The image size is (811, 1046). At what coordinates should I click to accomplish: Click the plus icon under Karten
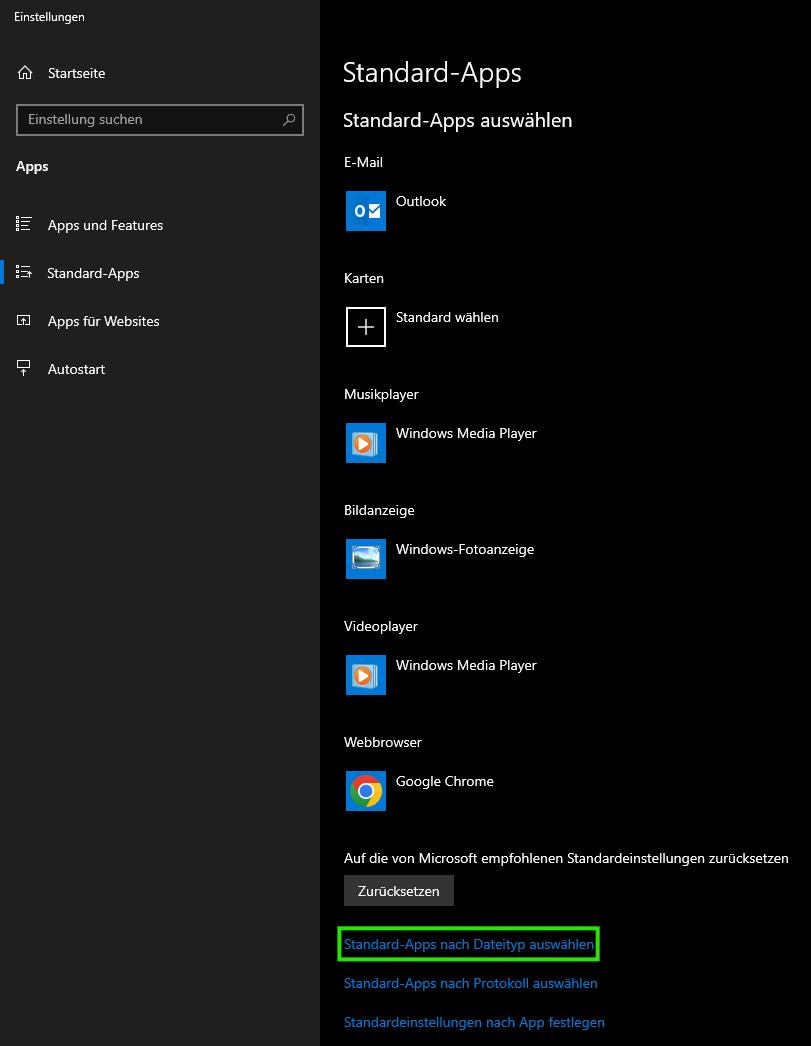365,327
